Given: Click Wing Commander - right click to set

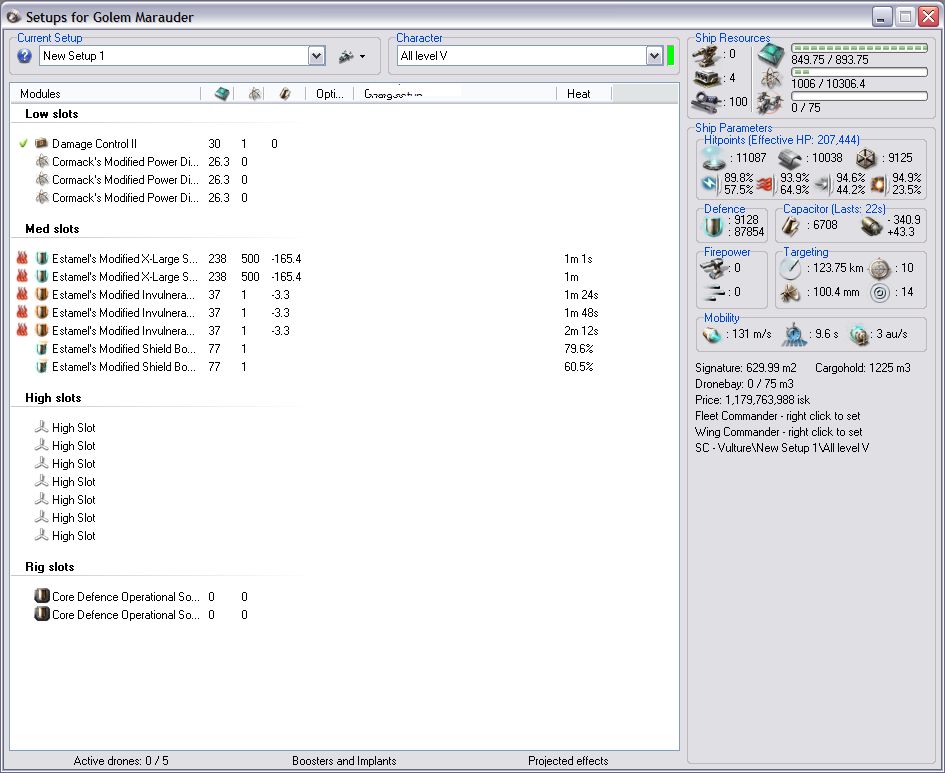Looking at the screenshot, I should 778,432.
